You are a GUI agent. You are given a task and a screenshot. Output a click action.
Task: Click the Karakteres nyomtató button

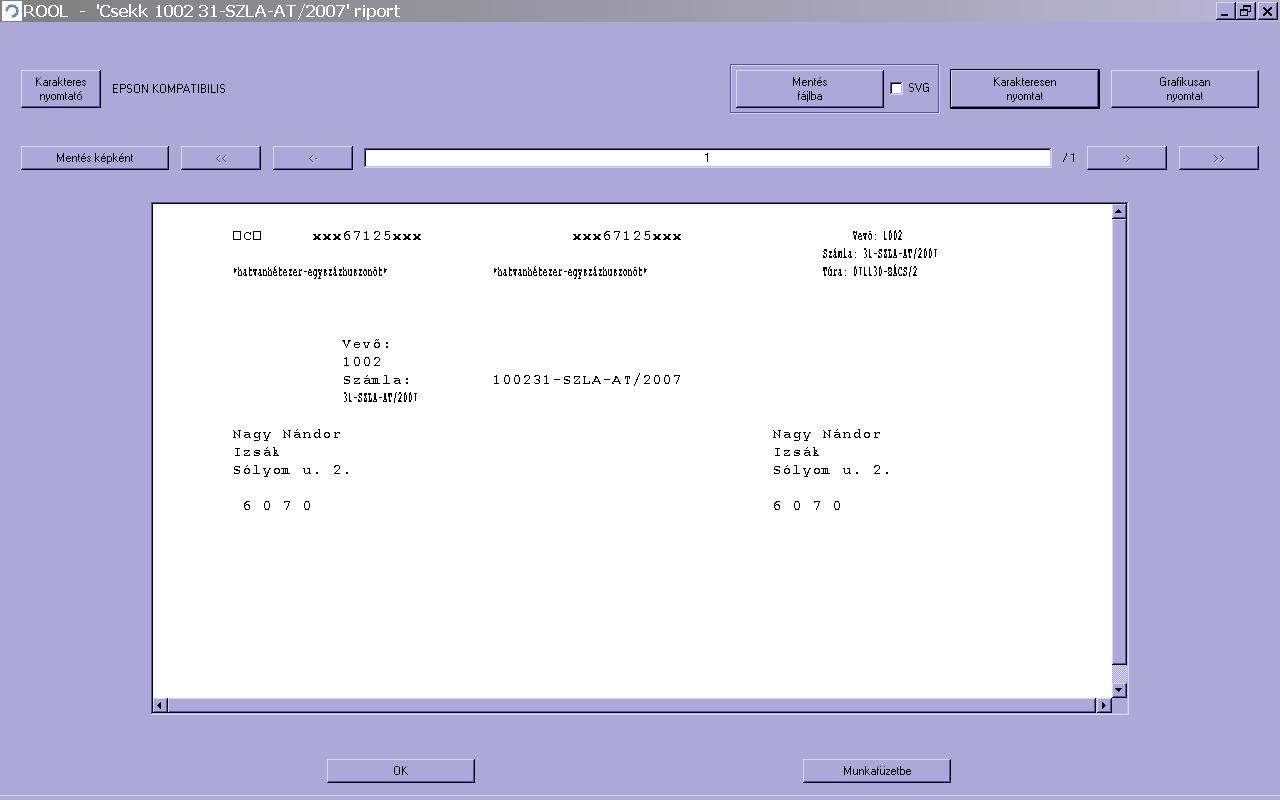(x=61, y=89)
